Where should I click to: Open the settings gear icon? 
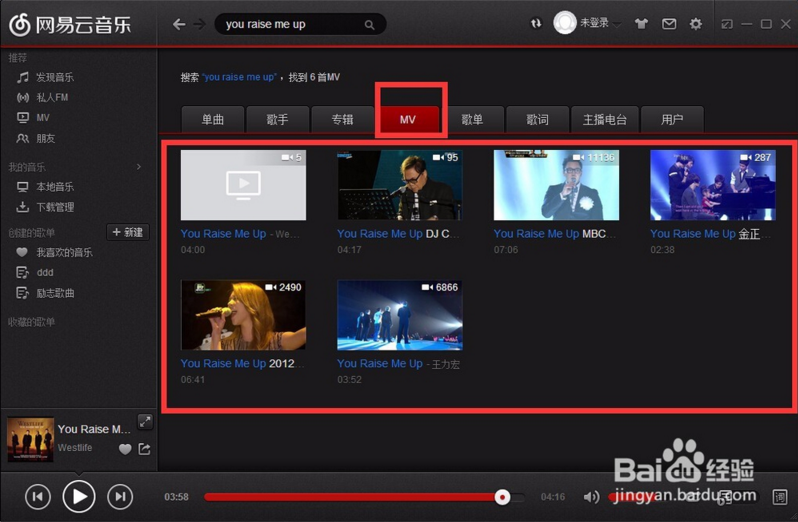(696, 23)
